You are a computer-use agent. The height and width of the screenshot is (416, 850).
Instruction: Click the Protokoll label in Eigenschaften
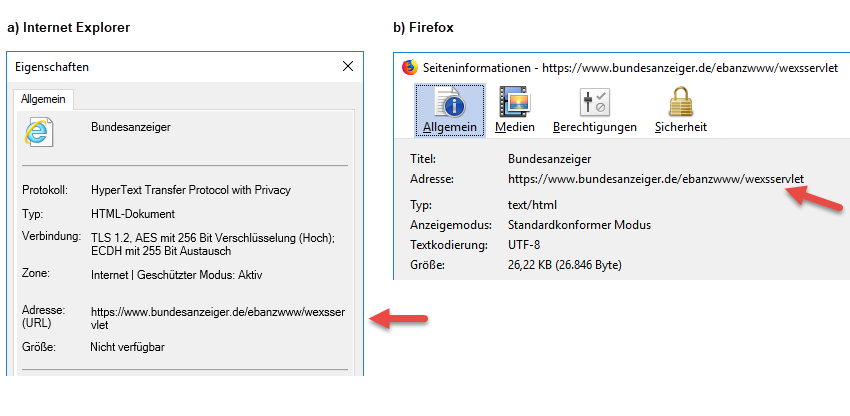[45, 190]
